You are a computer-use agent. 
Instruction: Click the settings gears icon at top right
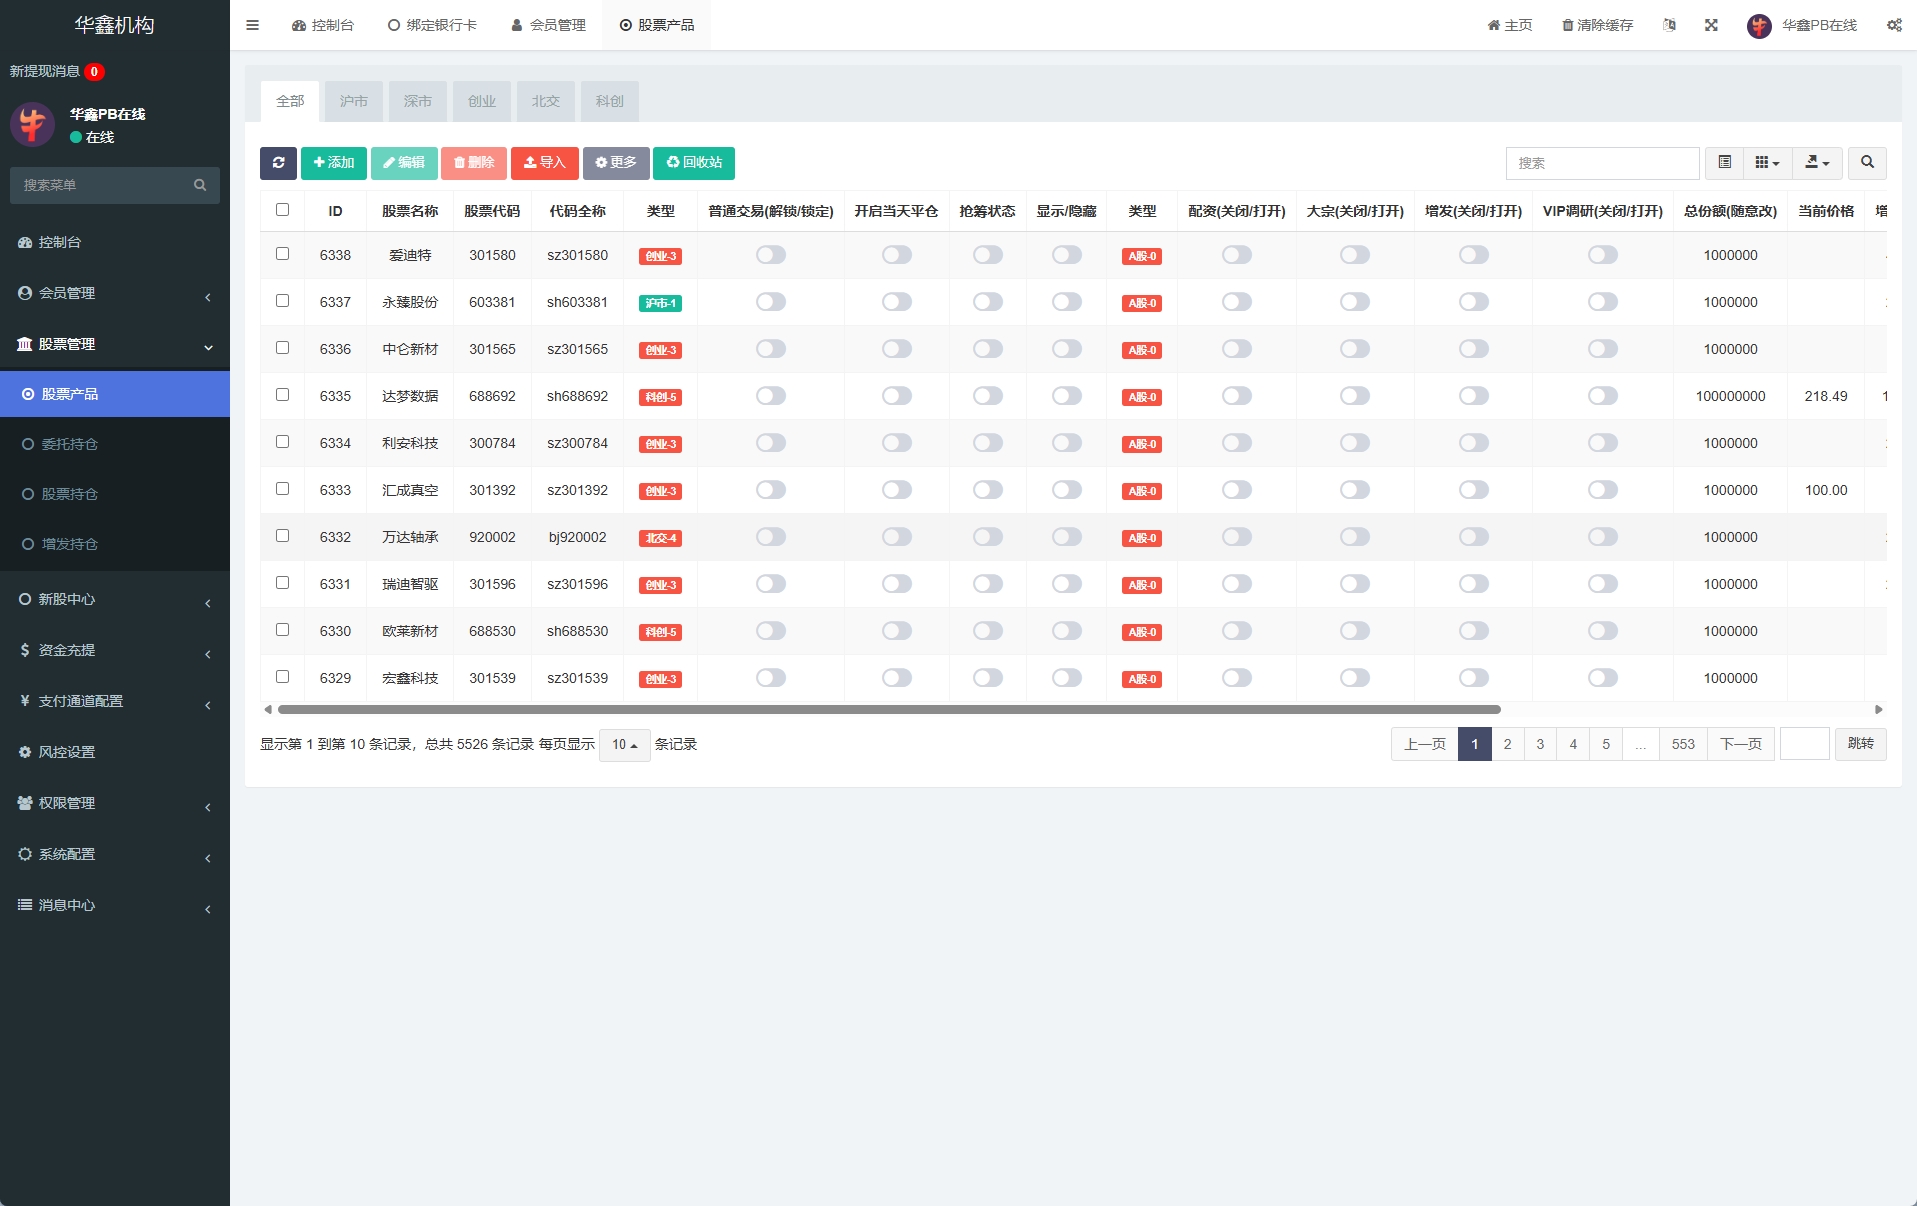tap(1893, 25)
